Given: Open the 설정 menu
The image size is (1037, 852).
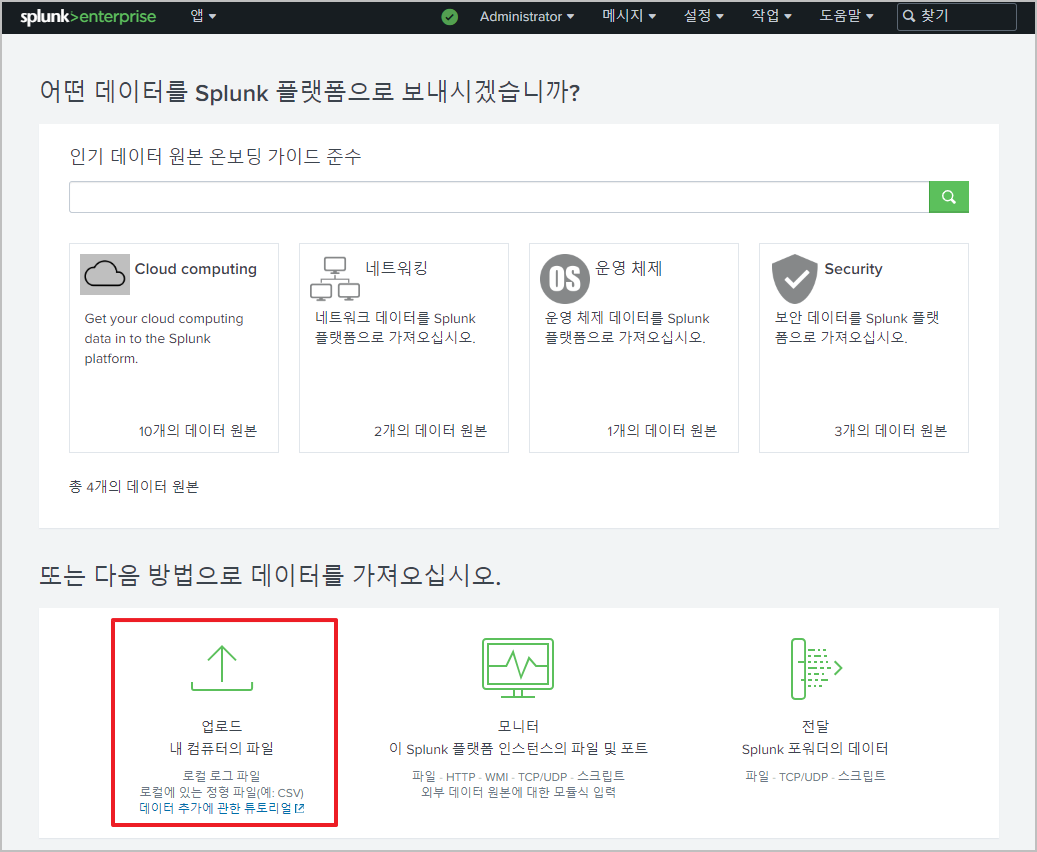Looking at the screenshot, I should tap(703, 16).
